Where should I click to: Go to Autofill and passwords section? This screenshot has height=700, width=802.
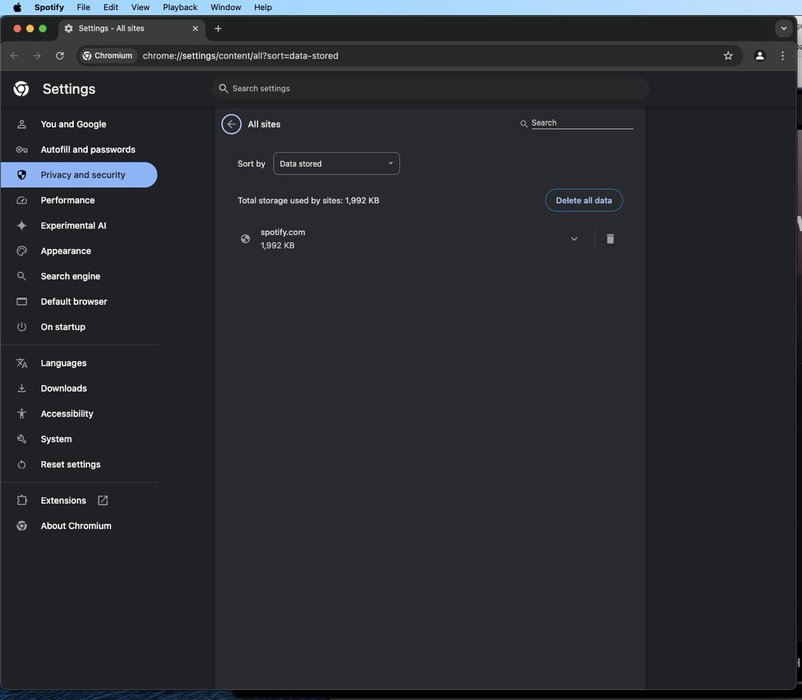coord(87,150)
